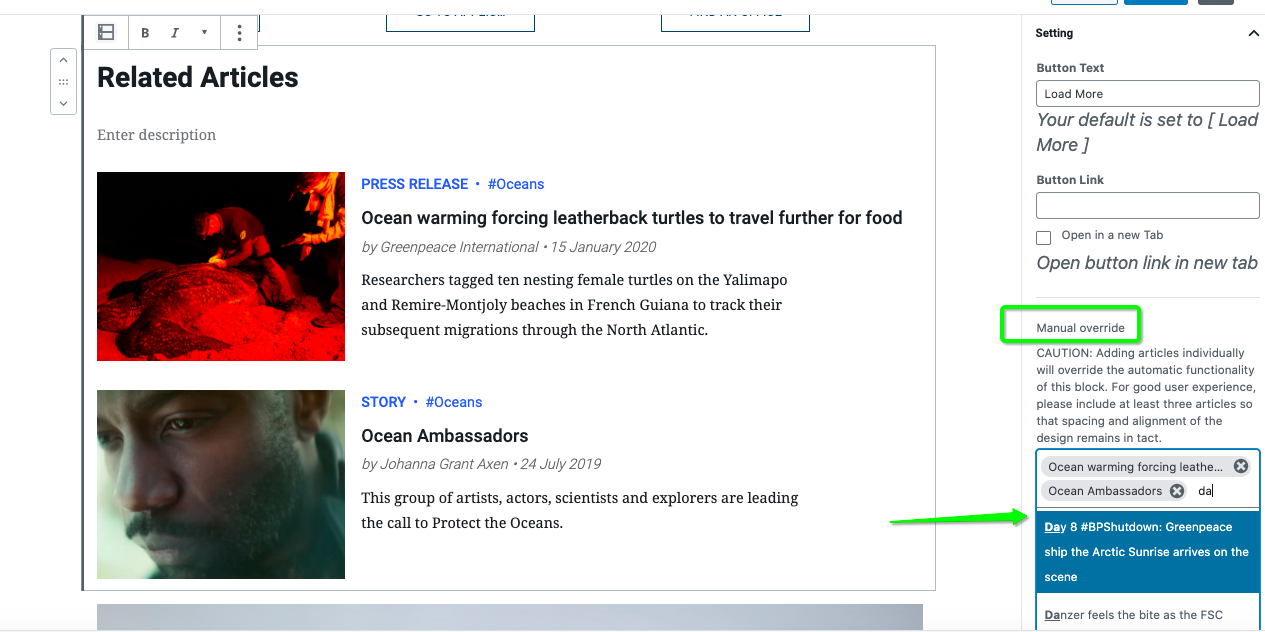Move the block down with arrow
The width and height of the screenshot is (1265, 632).
click(x=63, y=103)
